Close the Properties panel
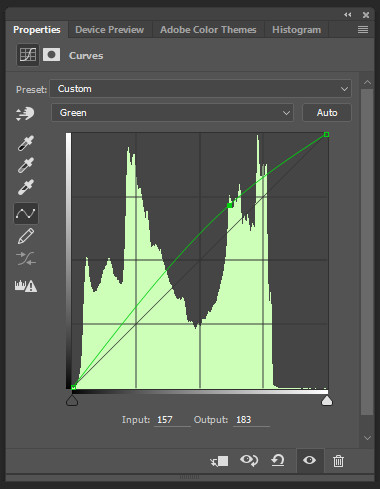 (366, 15)
